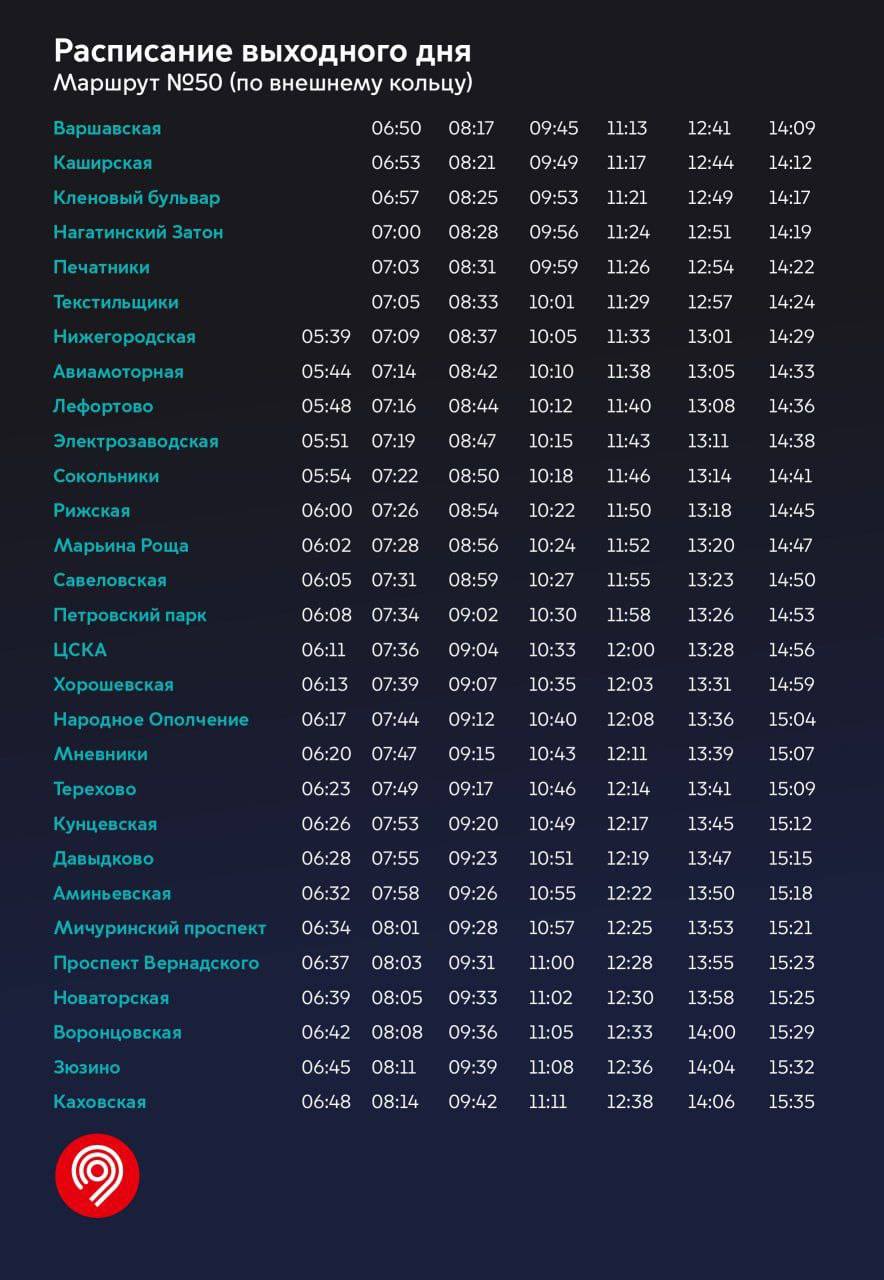This screenshot has width=884, height=1280.
Task: Click the 05:39 Нижегородская departure time
Action: click(x=326, y=337)
